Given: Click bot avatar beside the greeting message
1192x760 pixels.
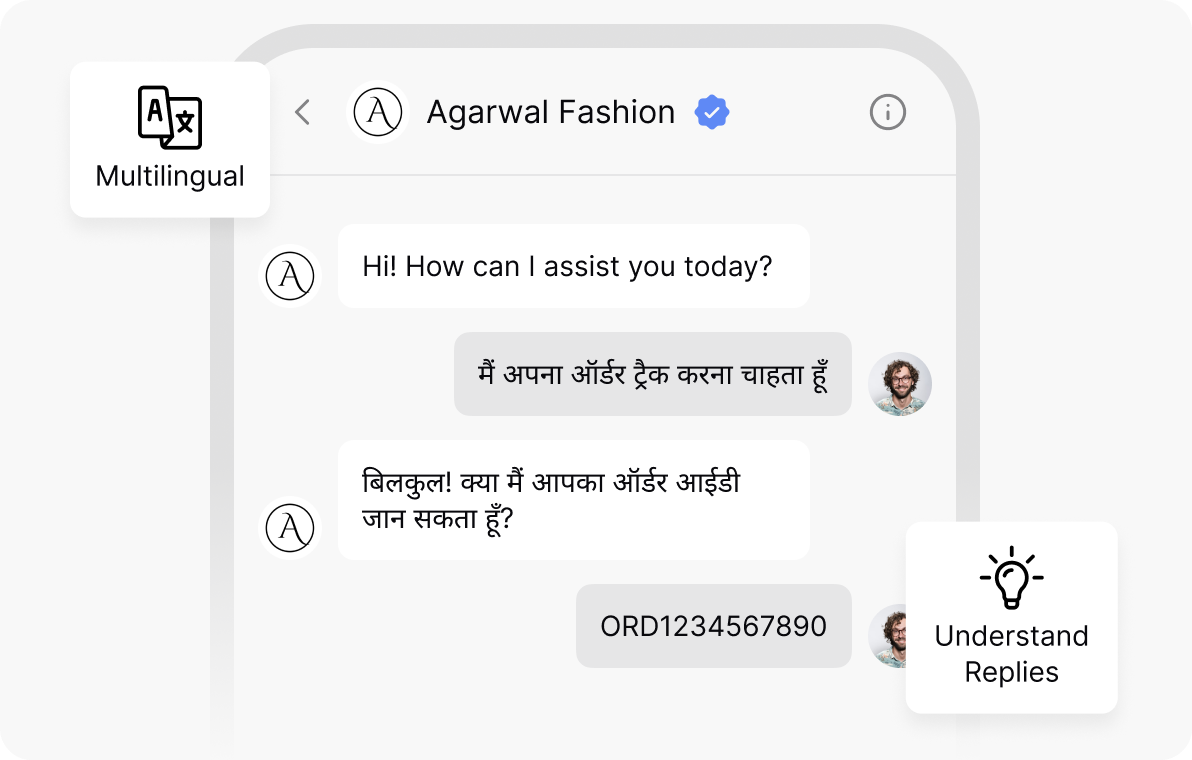Looking at the screenshot, I should (290, 276).
